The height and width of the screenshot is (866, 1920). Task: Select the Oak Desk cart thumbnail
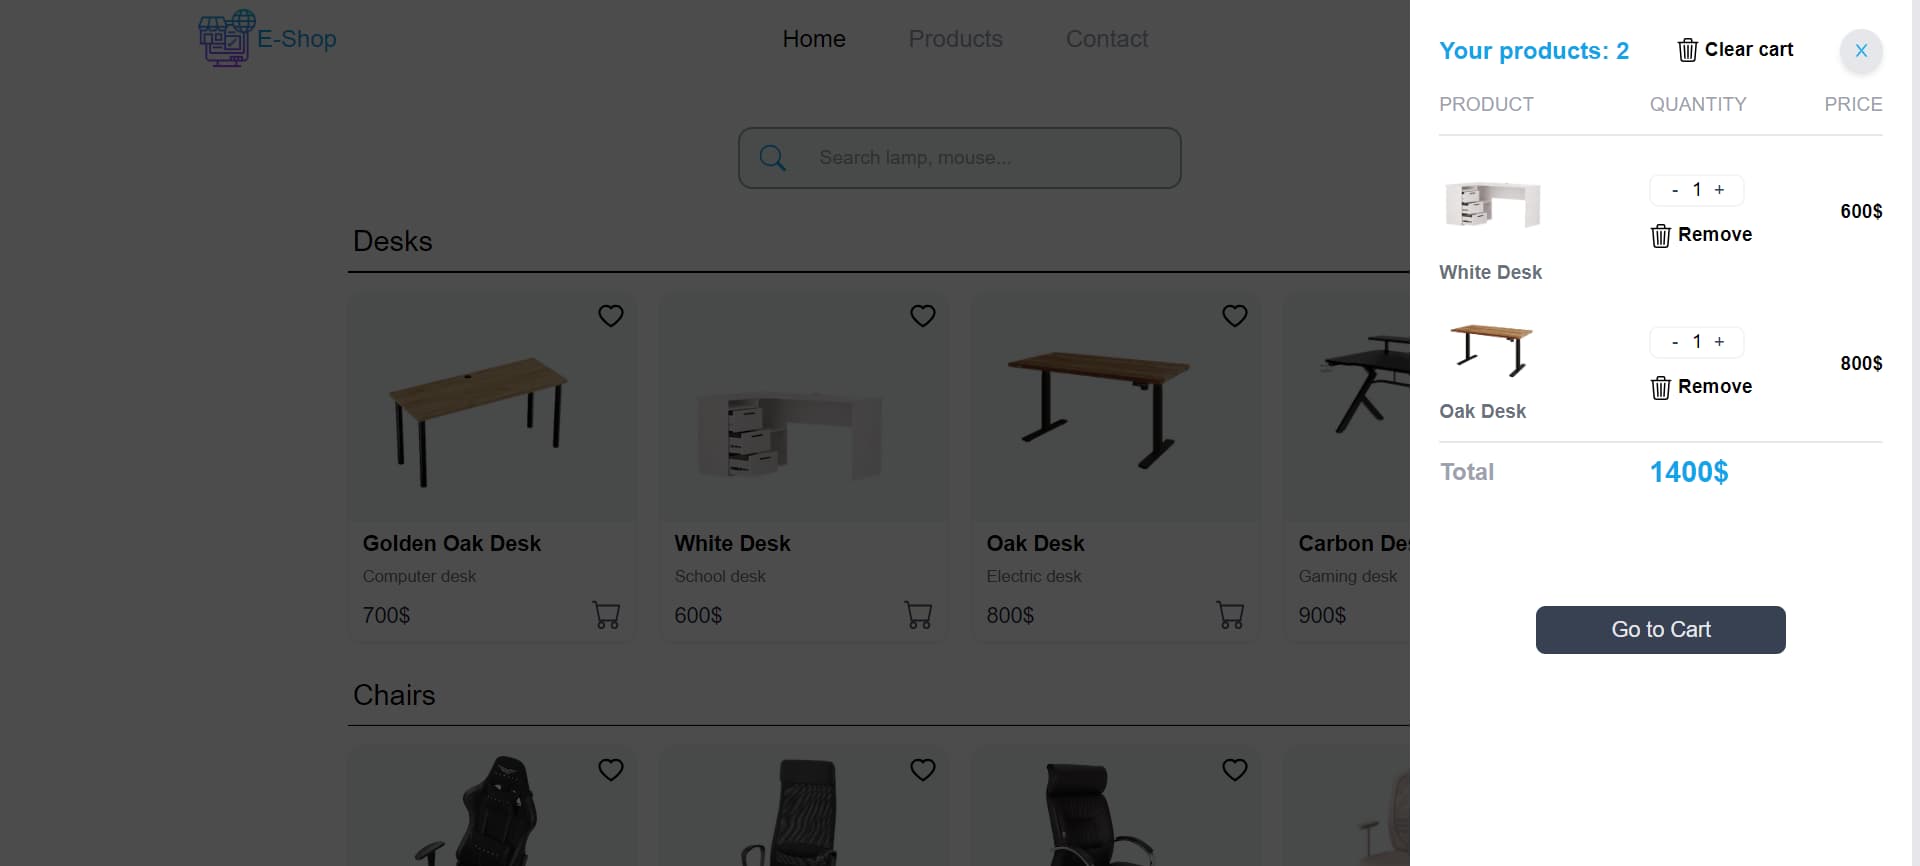[x=1490, y=351]
